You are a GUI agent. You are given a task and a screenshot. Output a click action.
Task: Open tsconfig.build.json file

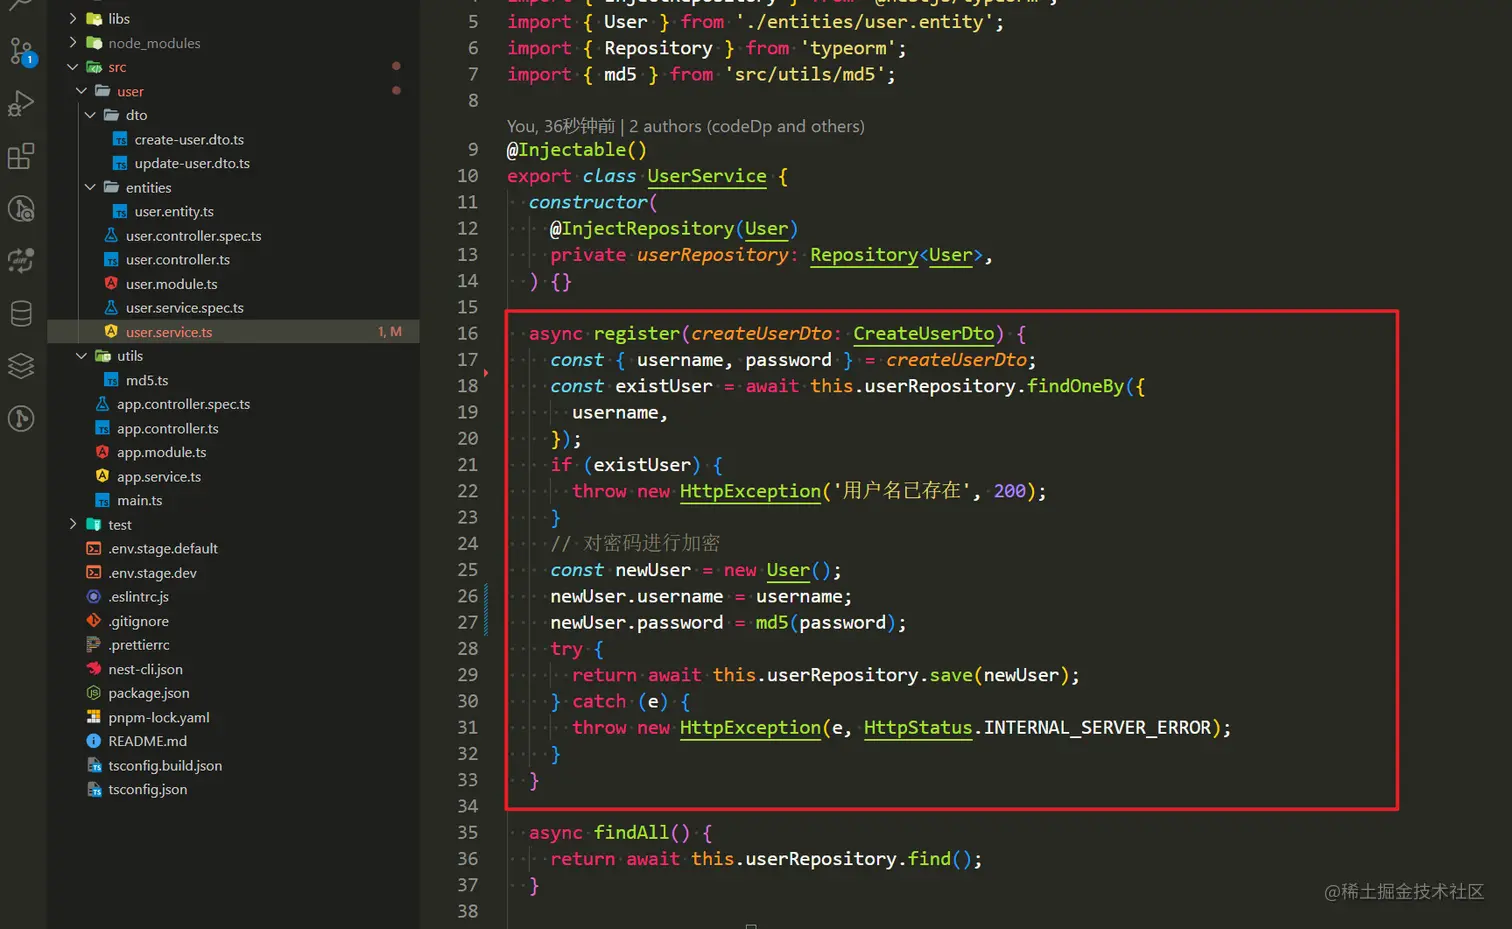[x=165, y=765]
